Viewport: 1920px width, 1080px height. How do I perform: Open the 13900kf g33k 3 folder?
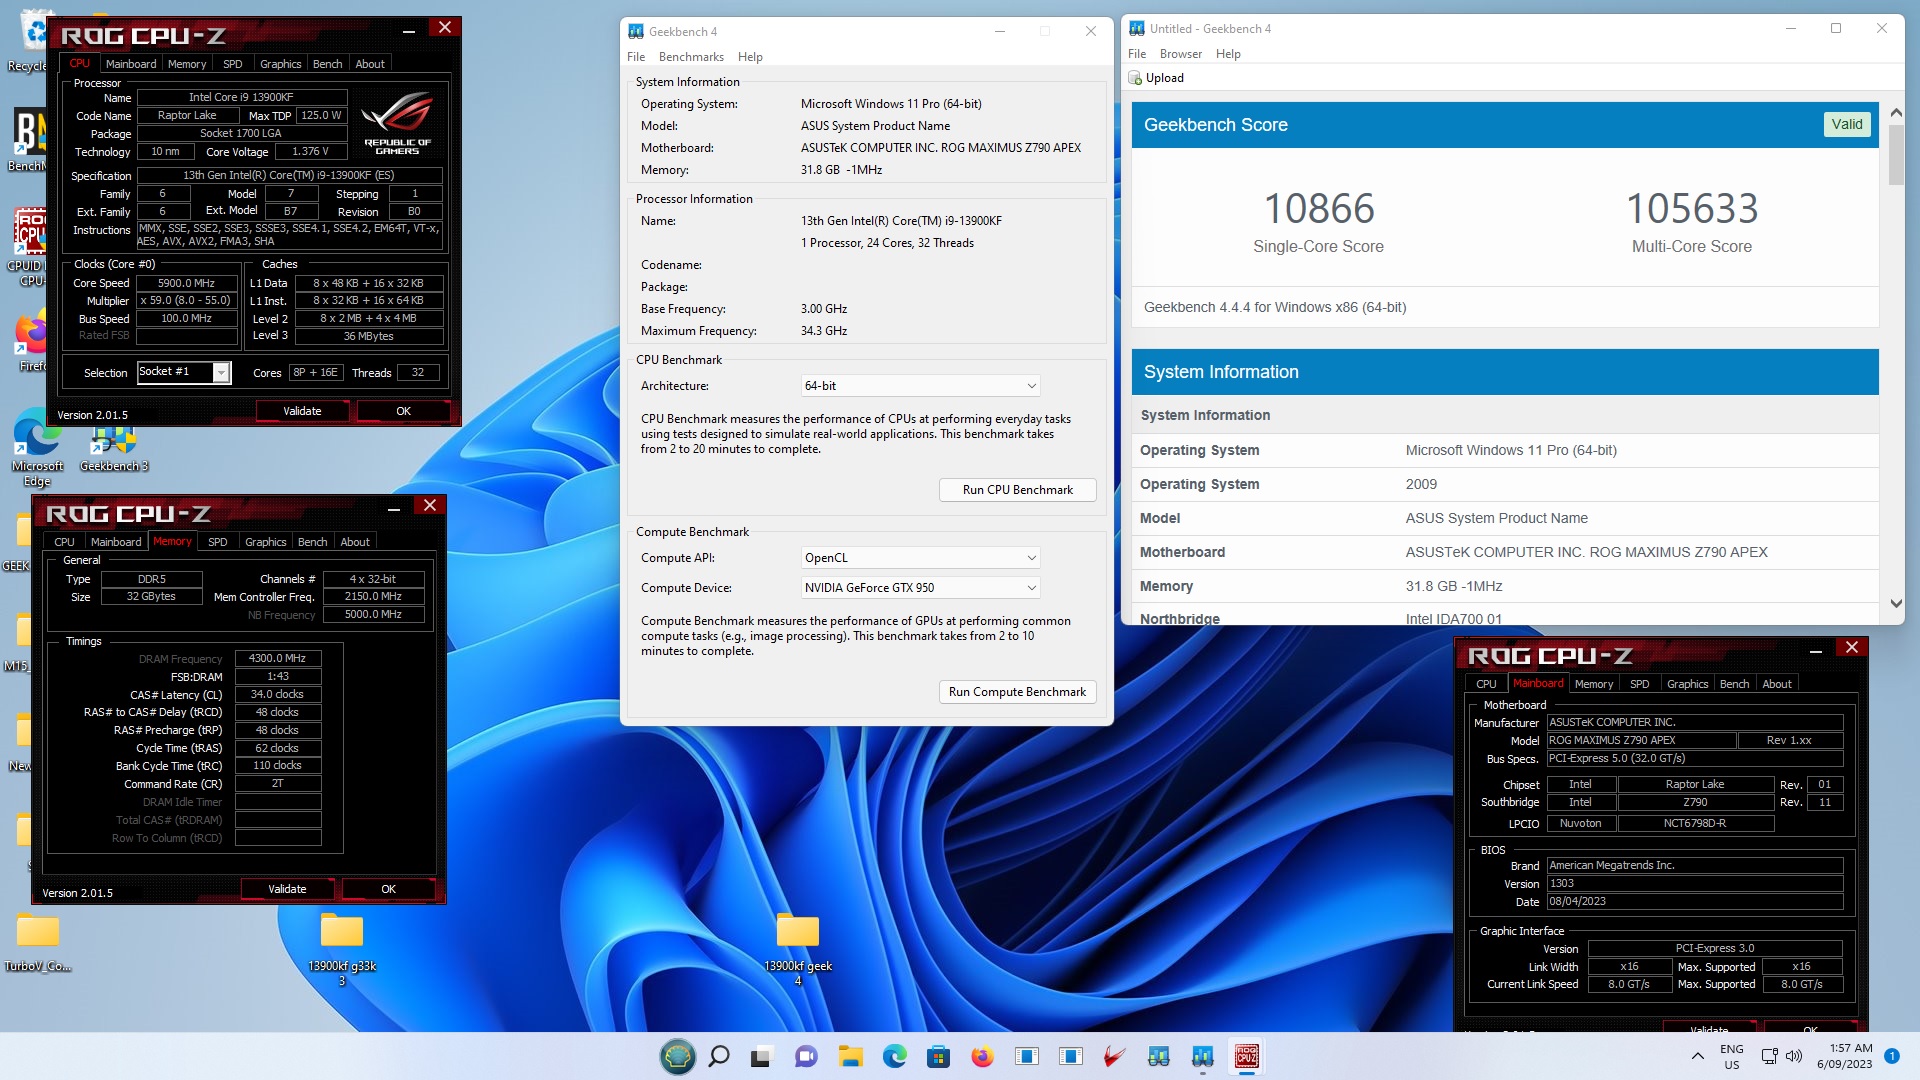[342, 948]
